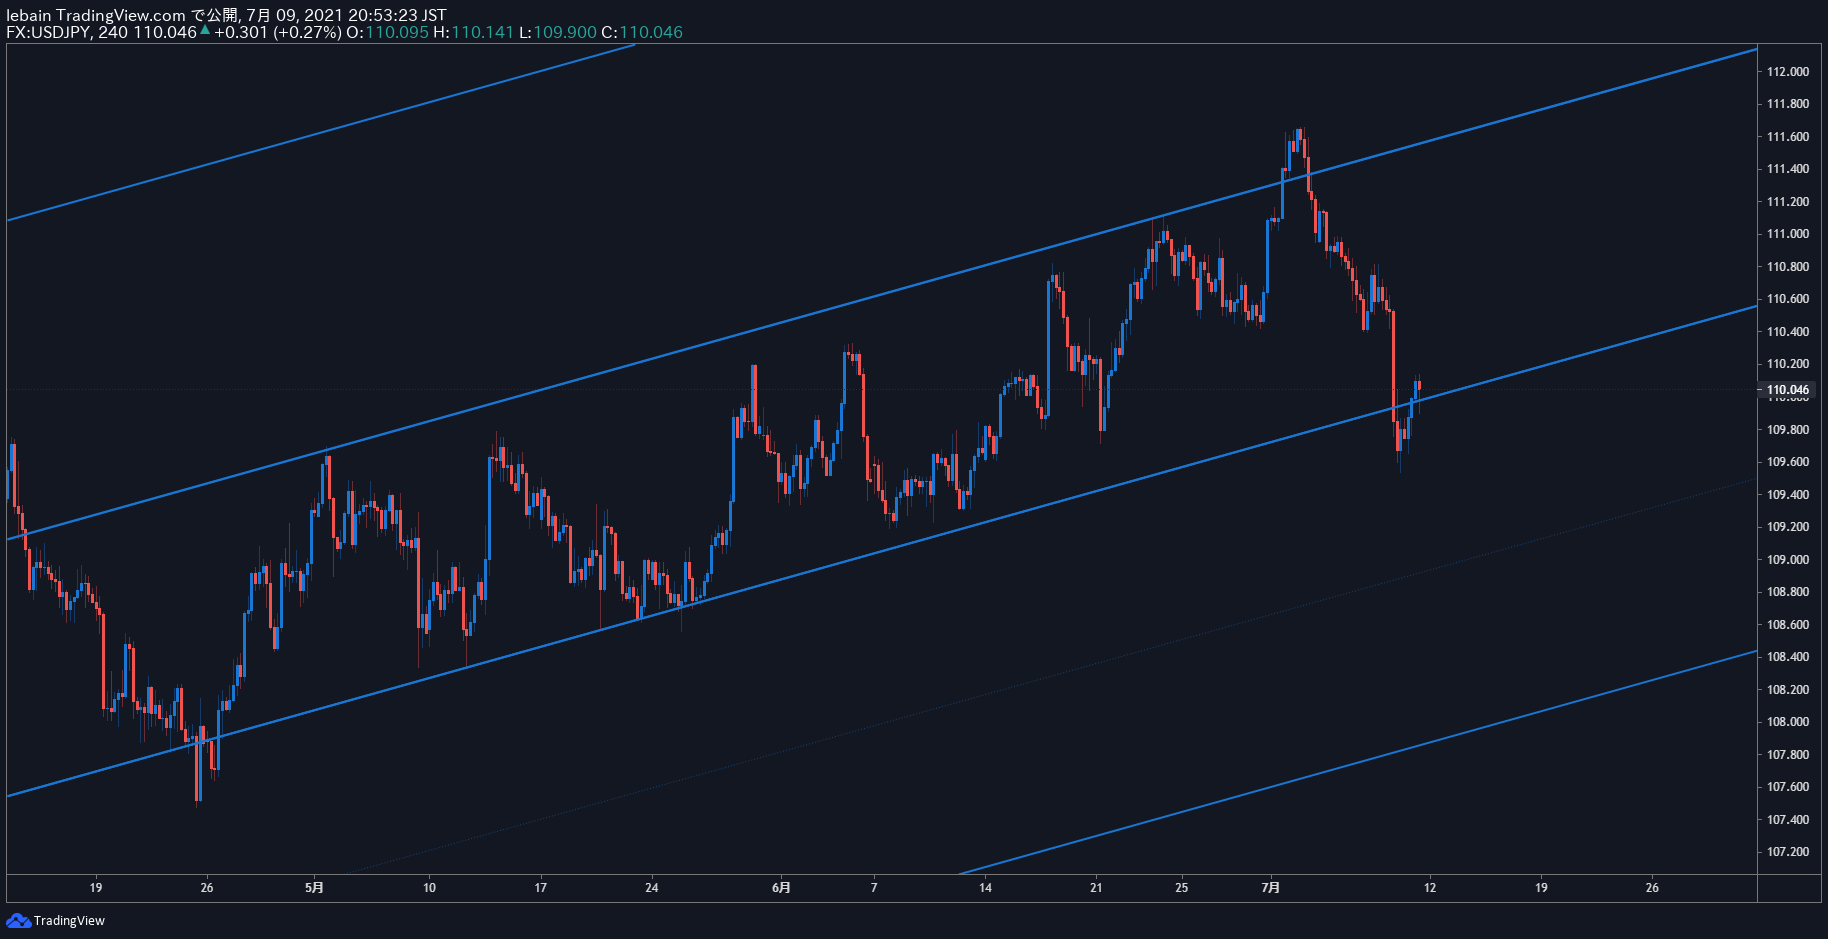Open the TradingView text link at the bottom

69,921
